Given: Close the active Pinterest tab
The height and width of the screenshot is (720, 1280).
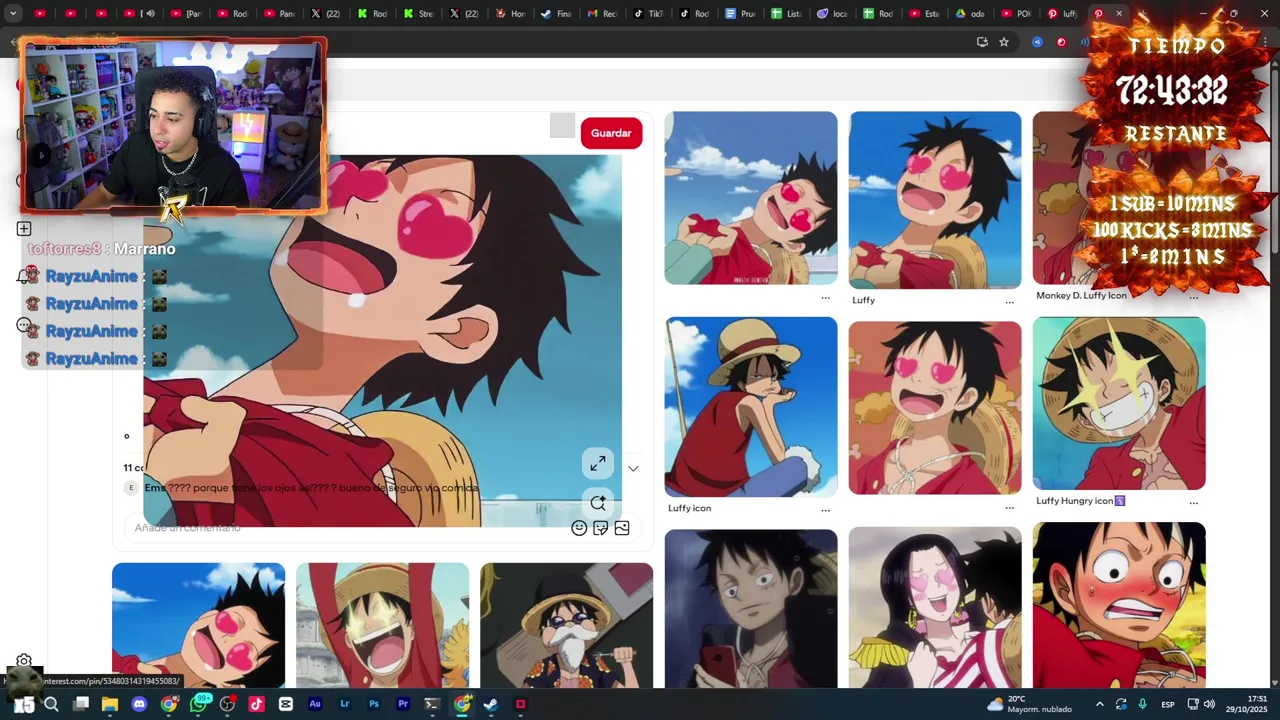Looking at the screenshot, I should click(x=1119, y=14).
